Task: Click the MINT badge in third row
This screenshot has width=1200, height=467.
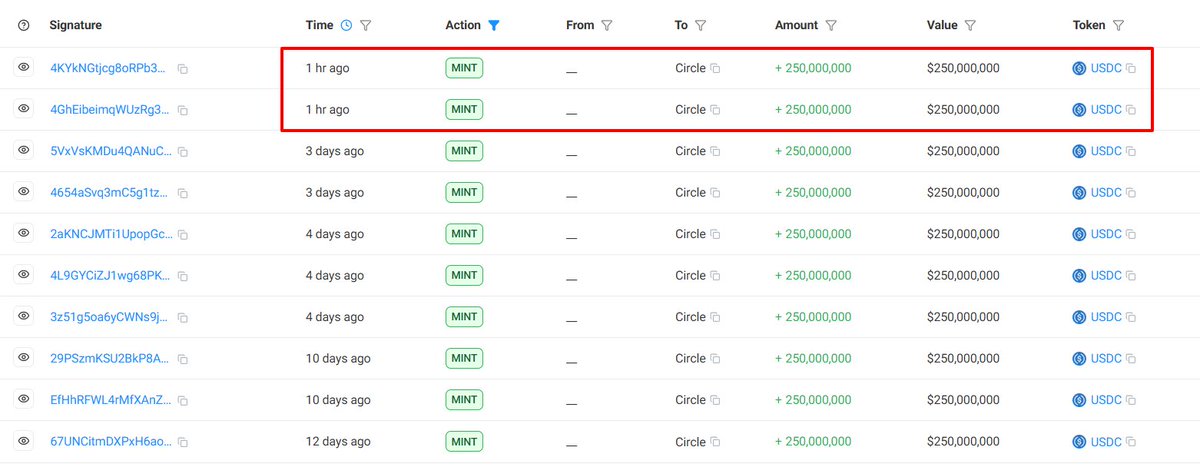Action: coord(464,151)
